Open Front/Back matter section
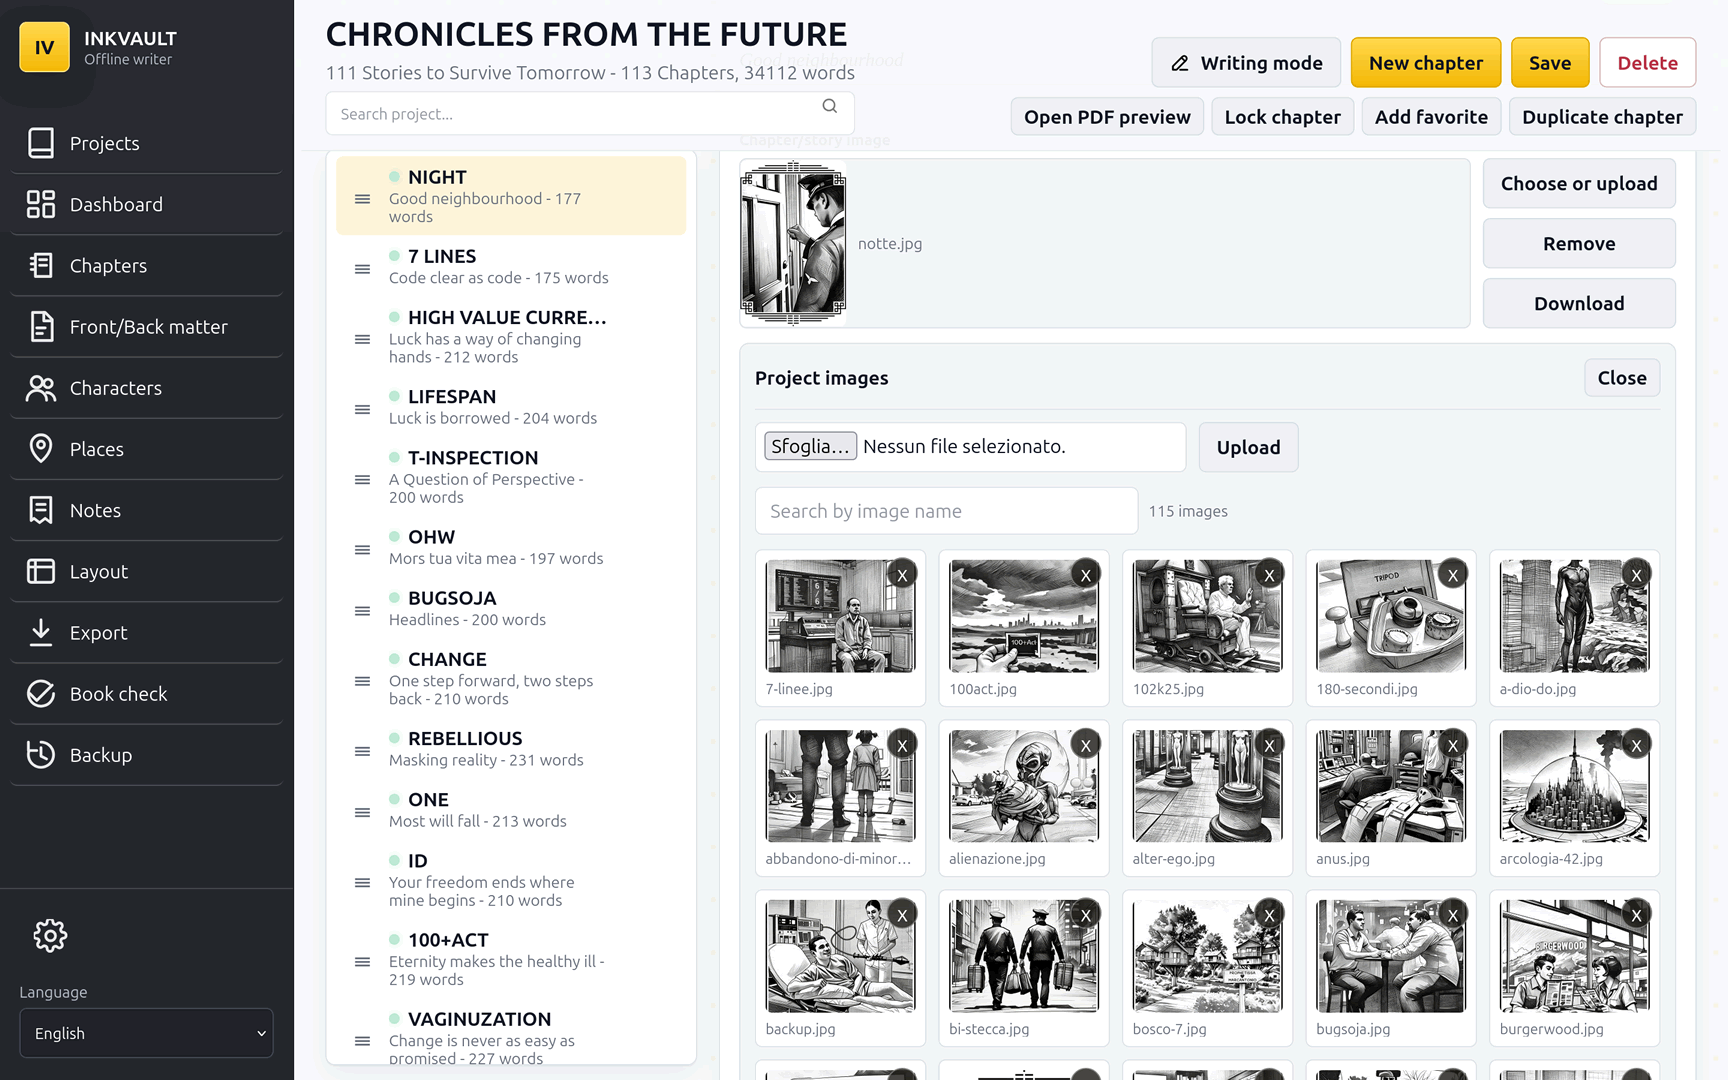Screen dimensions: 1728x1080 tap(146, 326)
